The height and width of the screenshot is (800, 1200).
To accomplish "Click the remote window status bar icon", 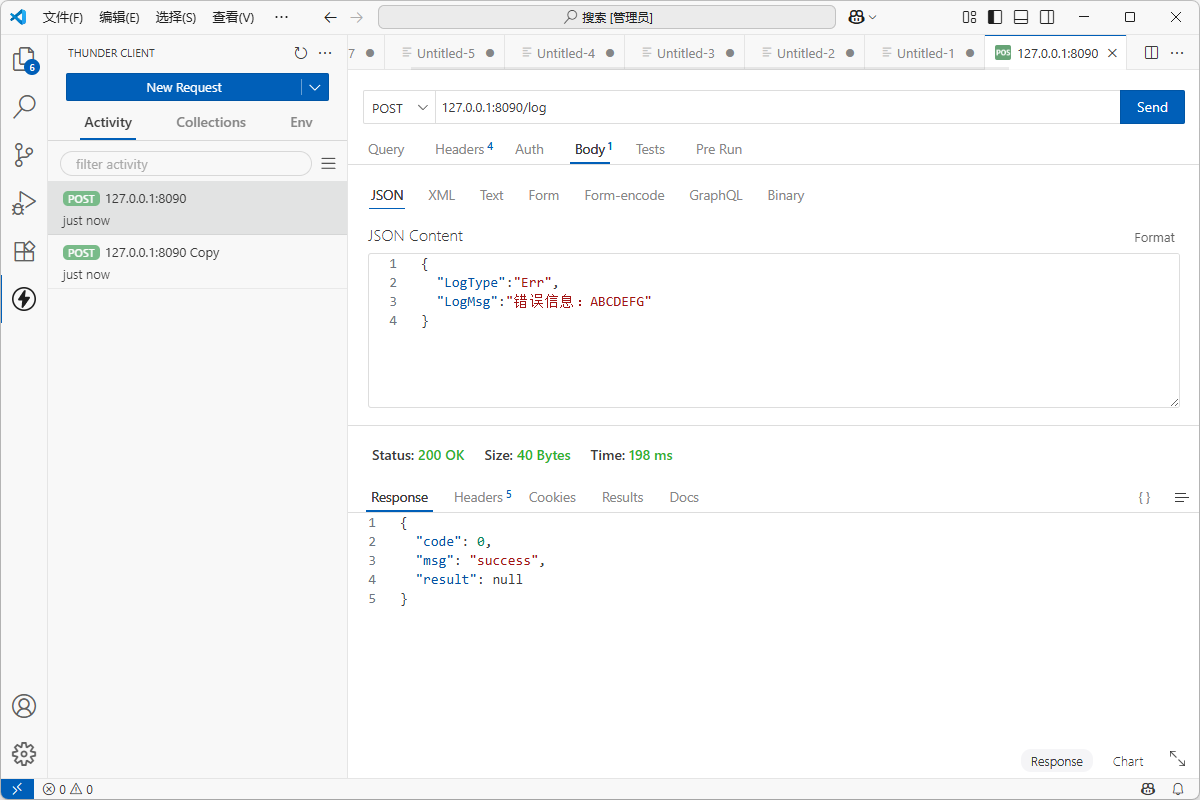I will 17,789.
